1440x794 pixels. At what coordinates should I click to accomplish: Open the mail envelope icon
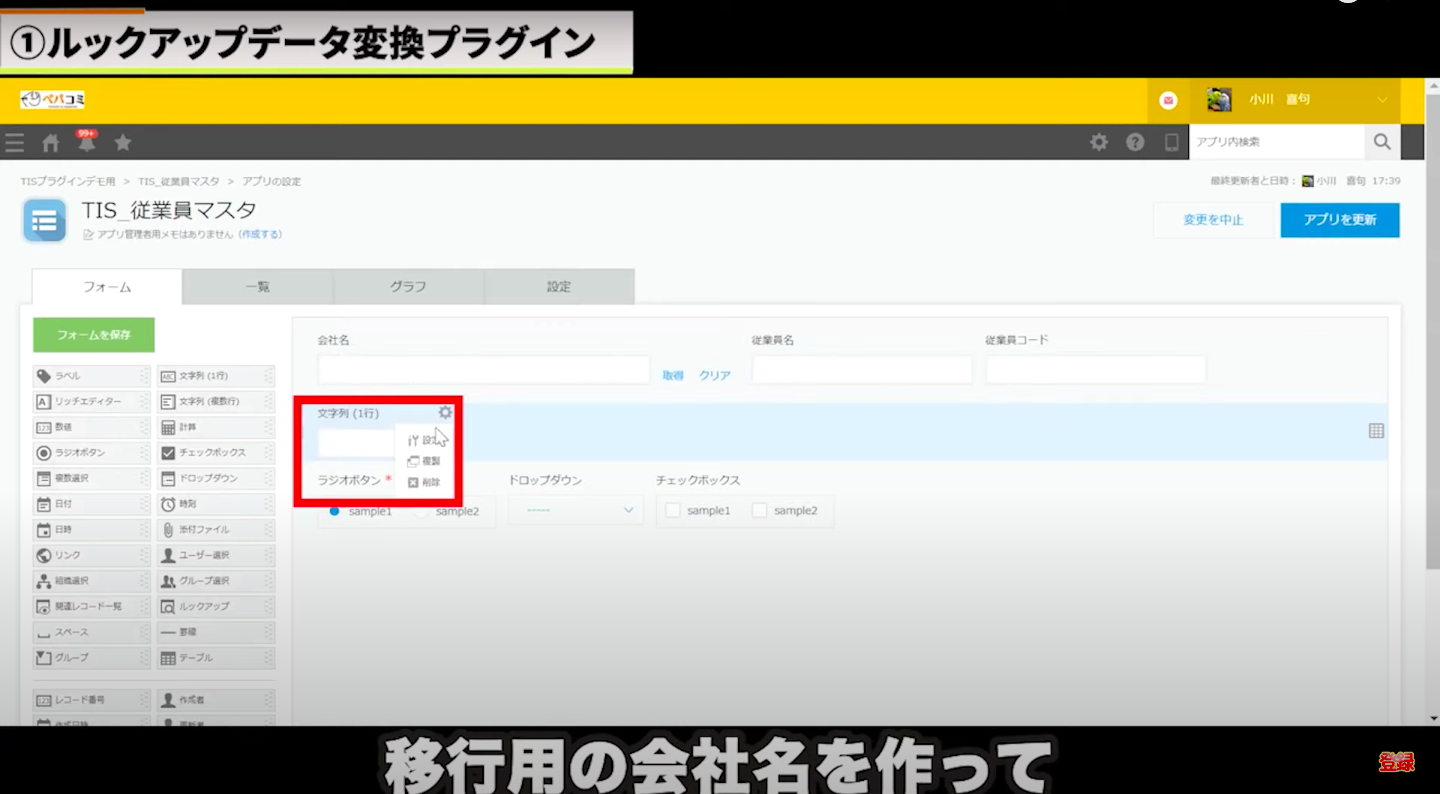click(1168, 100)
